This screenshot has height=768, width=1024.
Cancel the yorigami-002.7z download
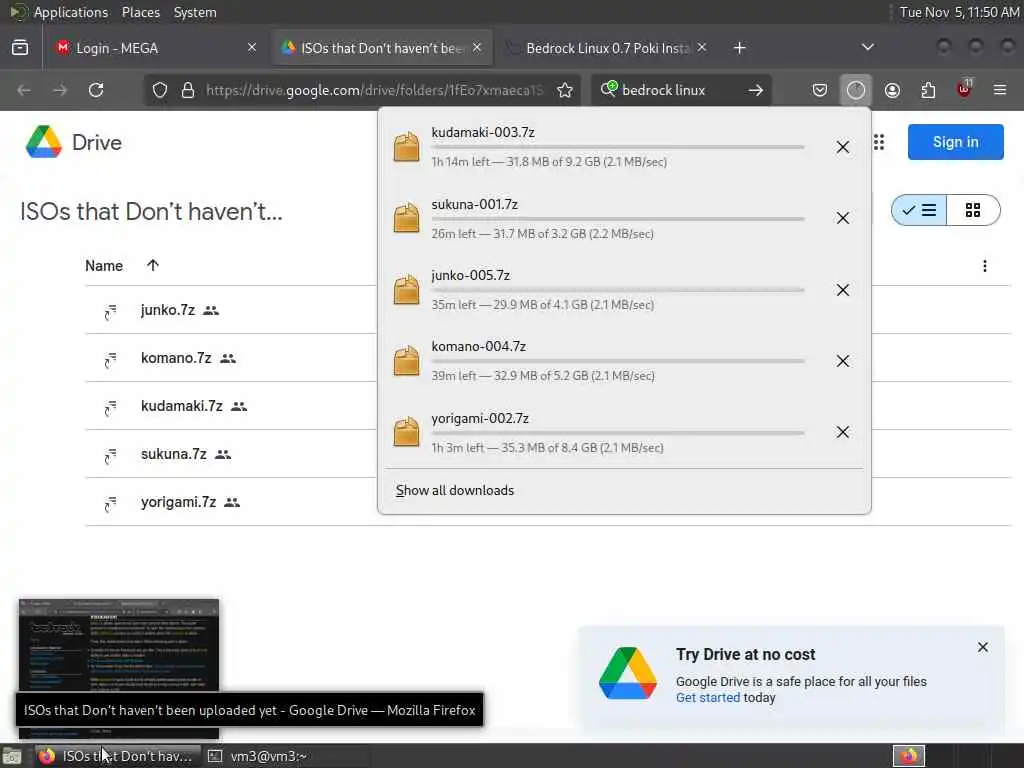842,432
